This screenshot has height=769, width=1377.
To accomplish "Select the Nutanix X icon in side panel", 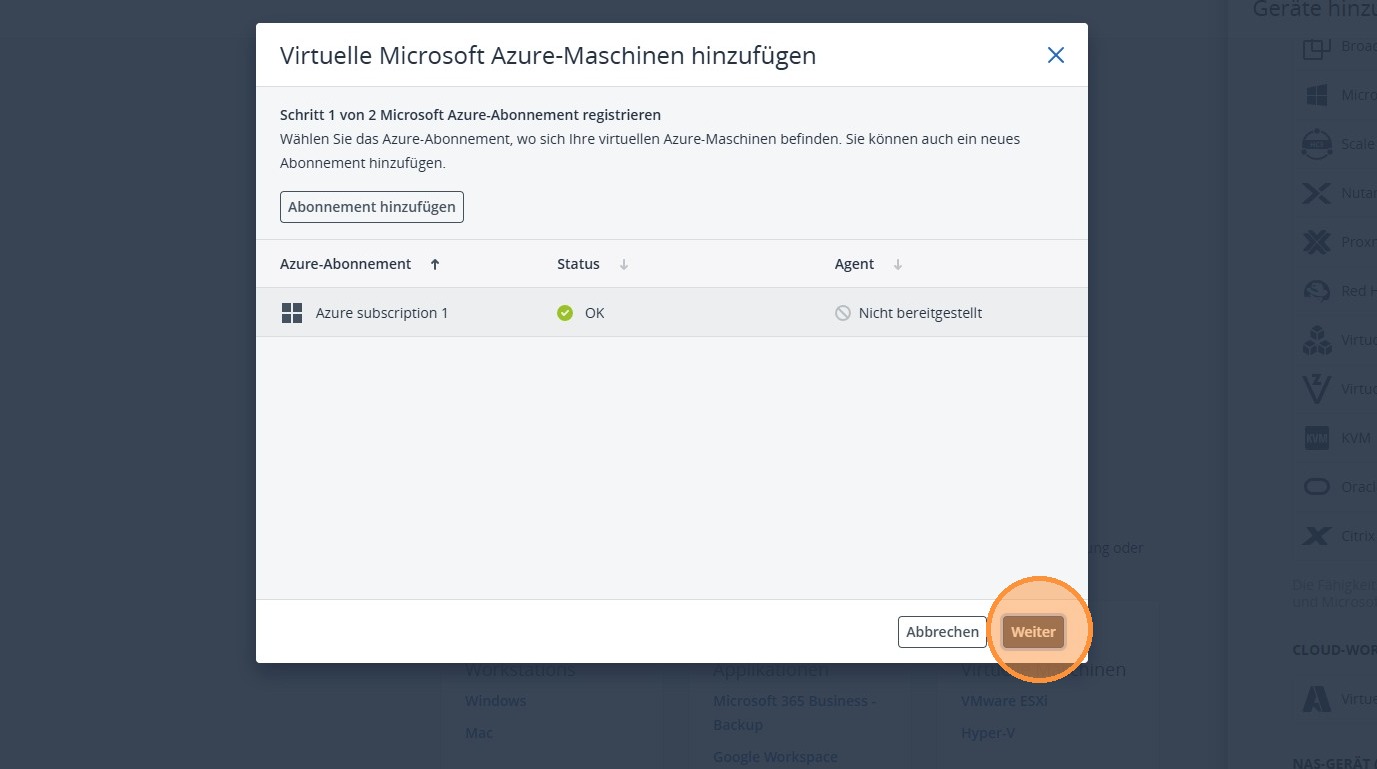I will tap(1317, 193).
